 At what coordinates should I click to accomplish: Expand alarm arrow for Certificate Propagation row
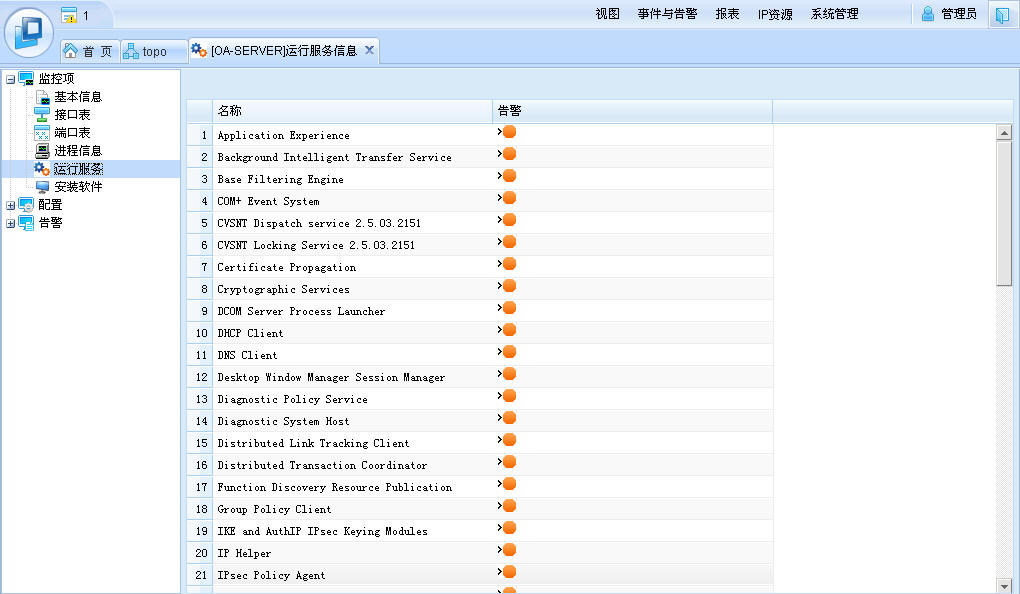tap(500, 263)
